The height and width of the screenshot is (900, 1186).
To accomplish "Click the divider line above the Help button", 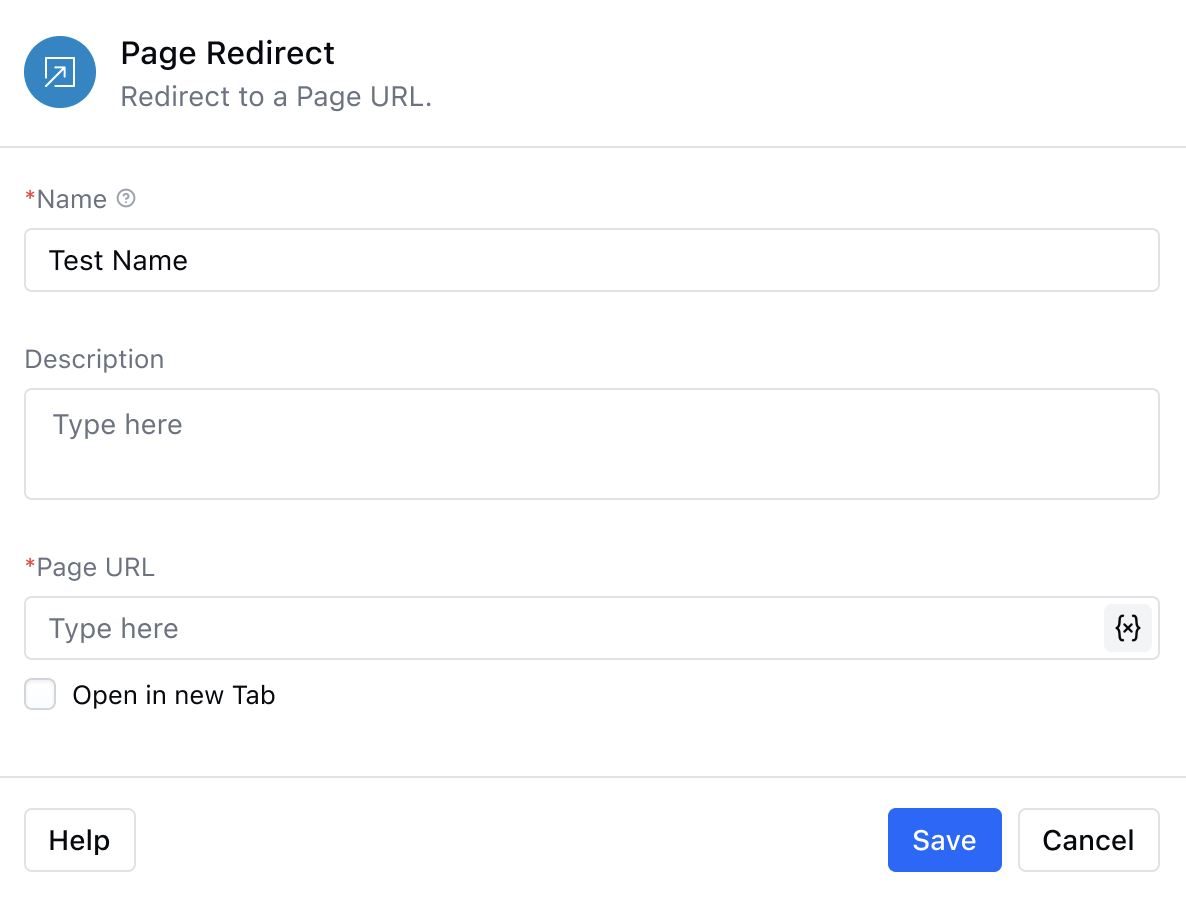I will (x=593, y=776).
